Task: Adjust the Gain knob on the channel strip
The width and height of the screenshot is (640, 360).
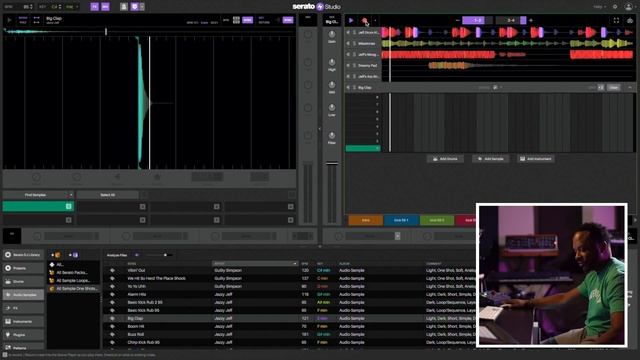Action: tap(332, 34)
